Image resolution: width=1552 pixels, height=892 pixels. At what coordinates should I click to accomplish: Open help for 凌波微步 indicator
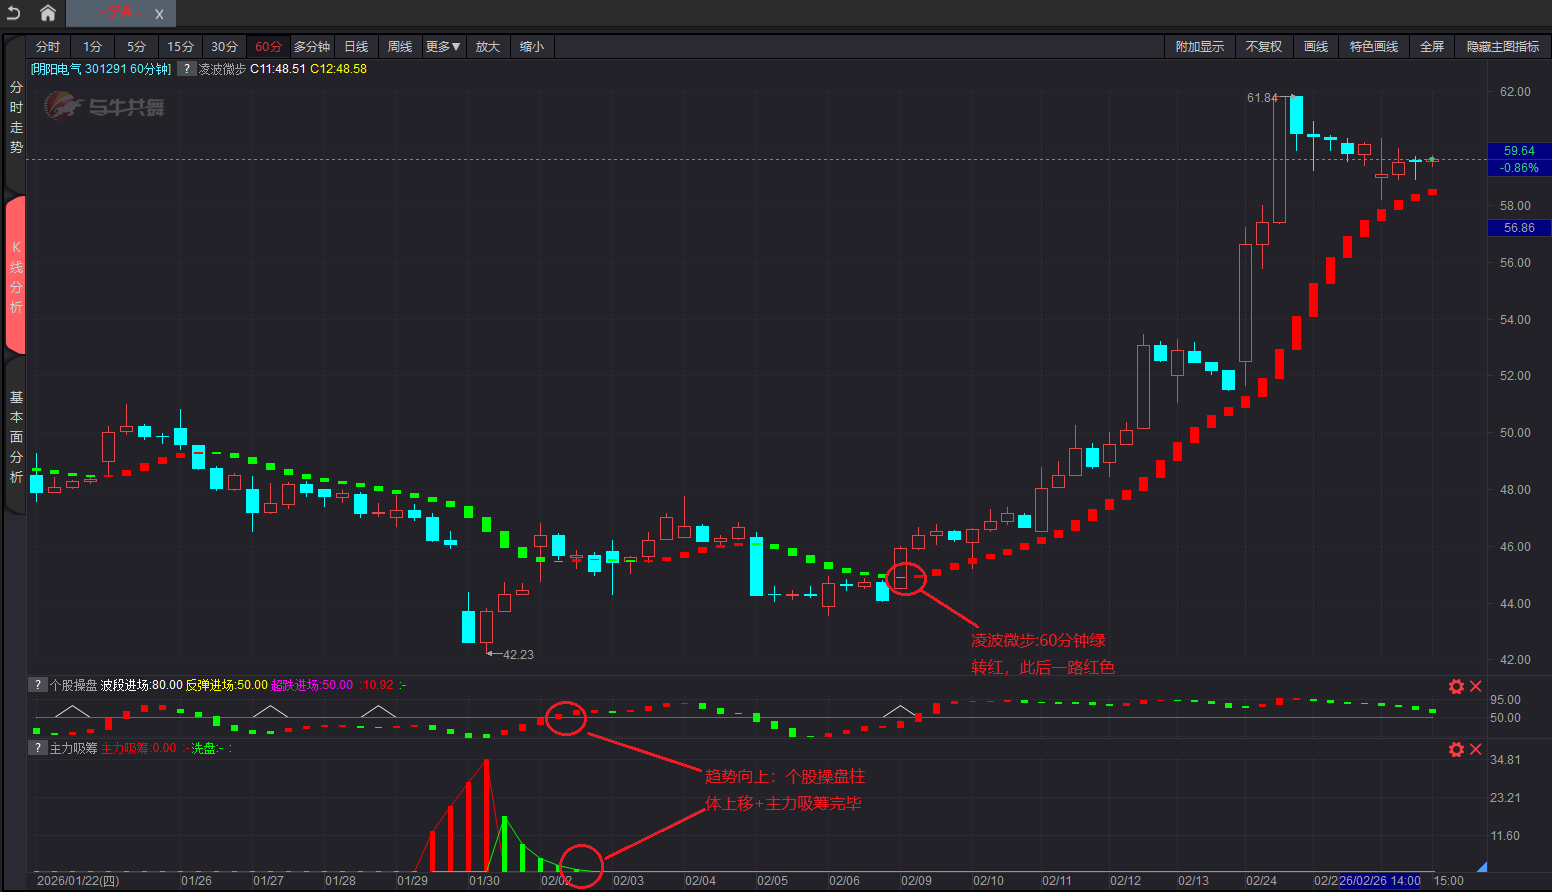pyautogui.click(x=187, y=69)
